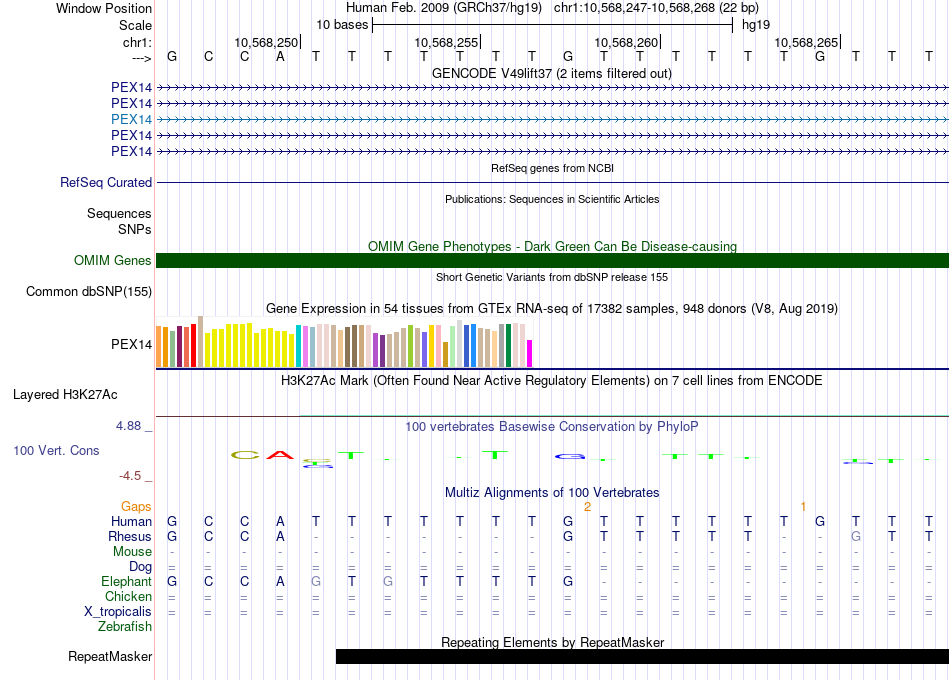The width and height of the screenshot is (950, 680).
Task: Click the Publications Sequences in Scientific Articles title
Action: tap(552, 199)
